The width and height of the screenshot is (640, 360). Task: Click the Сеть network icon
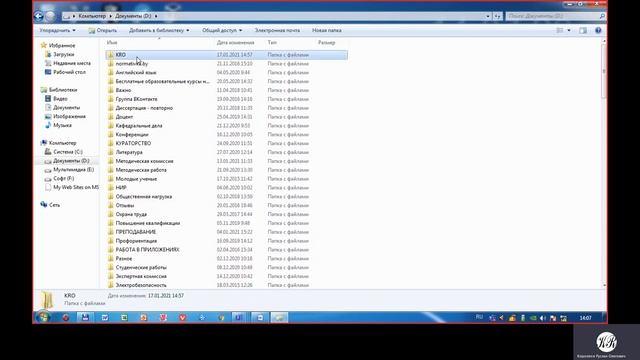(x=44, y=204)
